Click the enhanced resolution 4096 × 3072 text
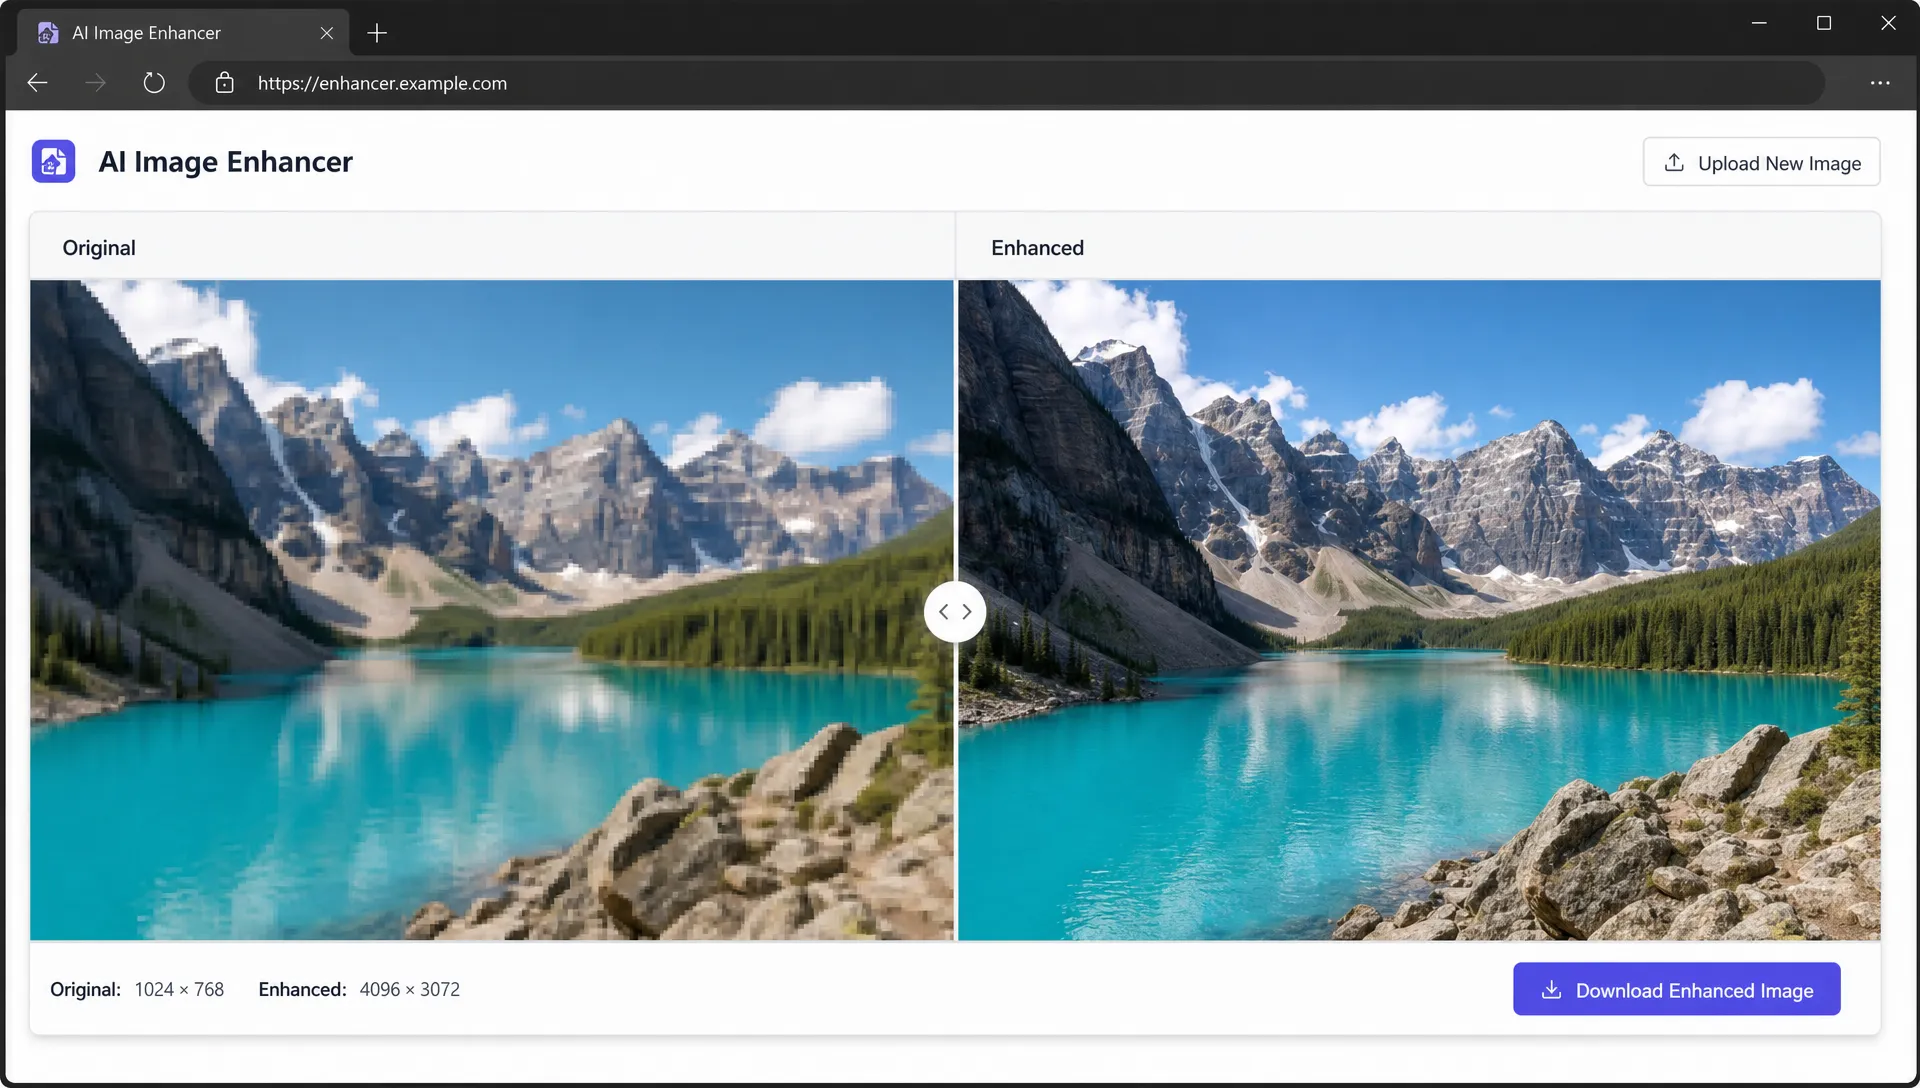 point(410,989)
